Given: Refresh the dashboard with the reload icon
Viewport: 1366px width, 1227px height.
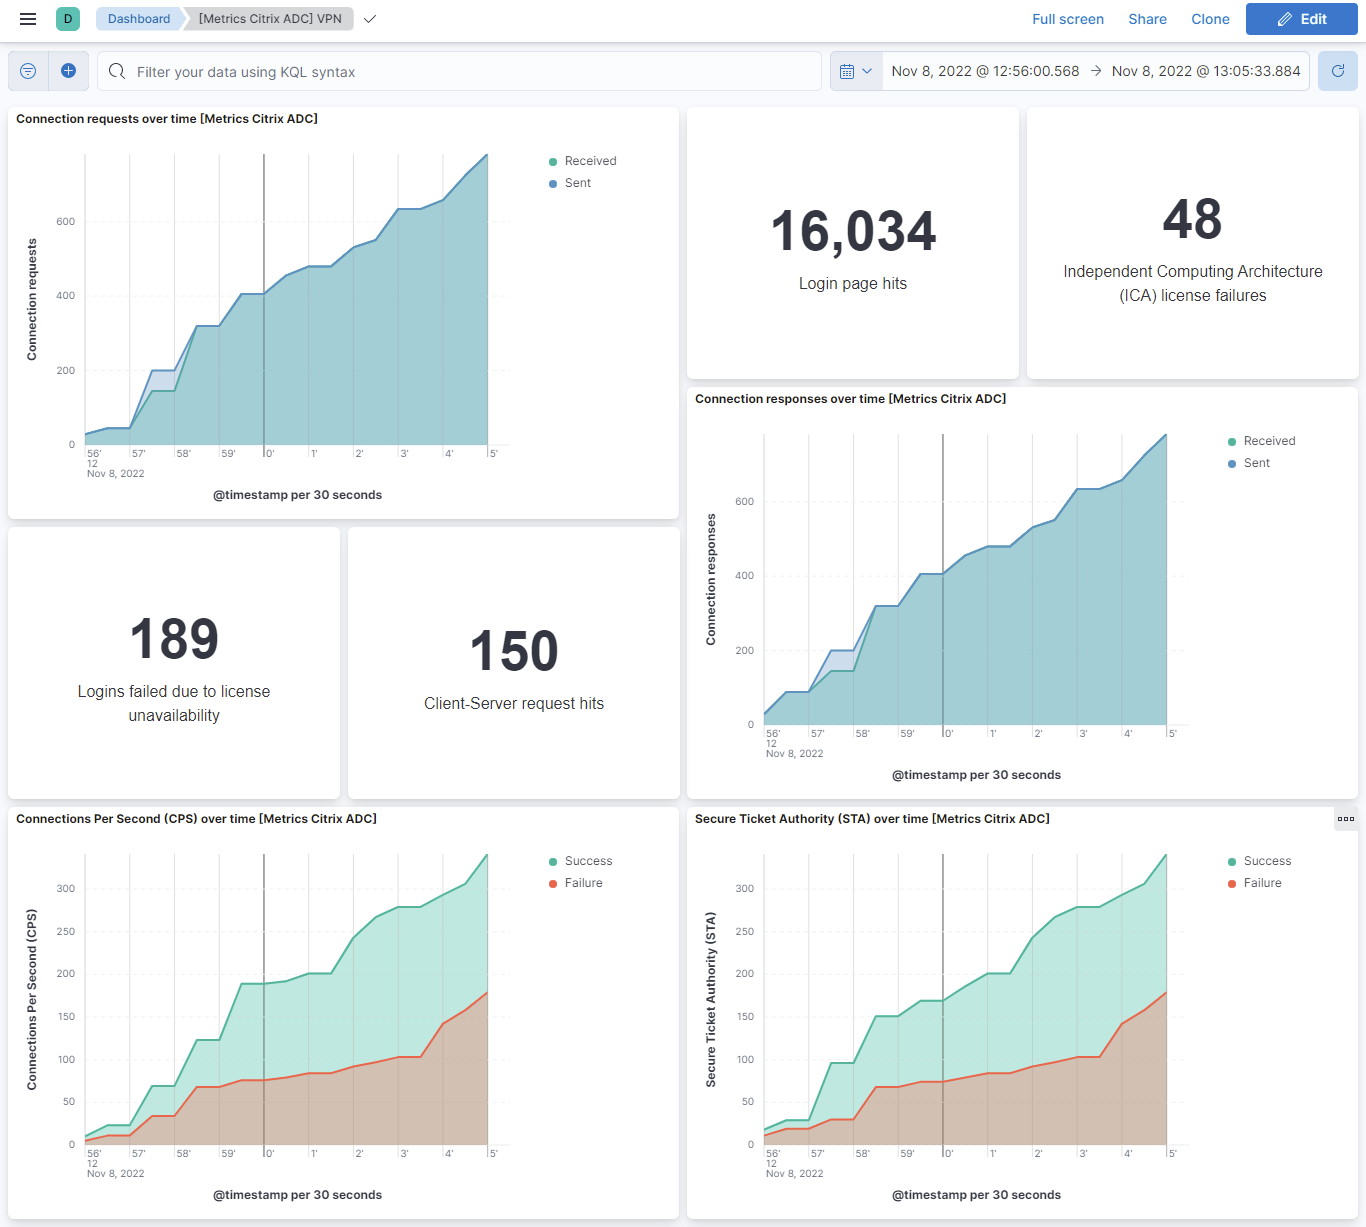Looking at the screenshot, I should click(1337, 70).
